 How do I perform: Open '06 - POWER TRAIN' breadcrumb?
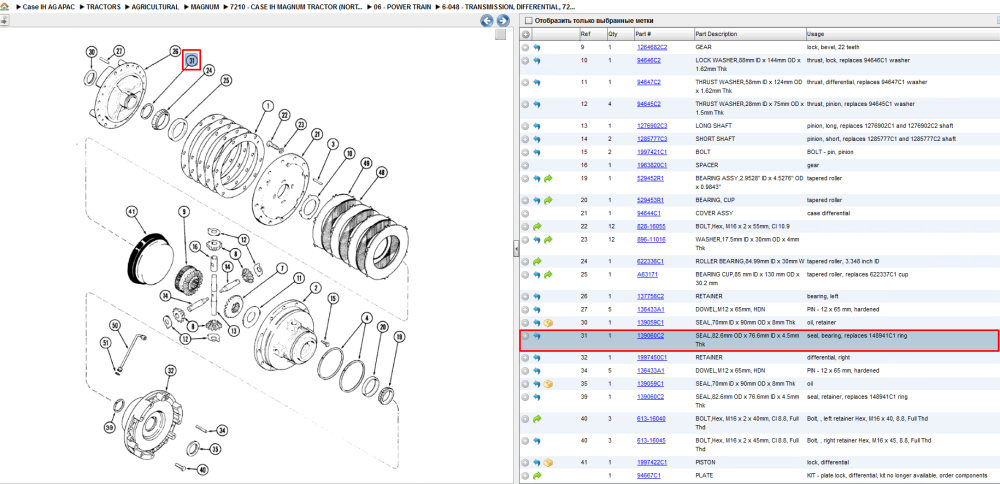[403, 7]
